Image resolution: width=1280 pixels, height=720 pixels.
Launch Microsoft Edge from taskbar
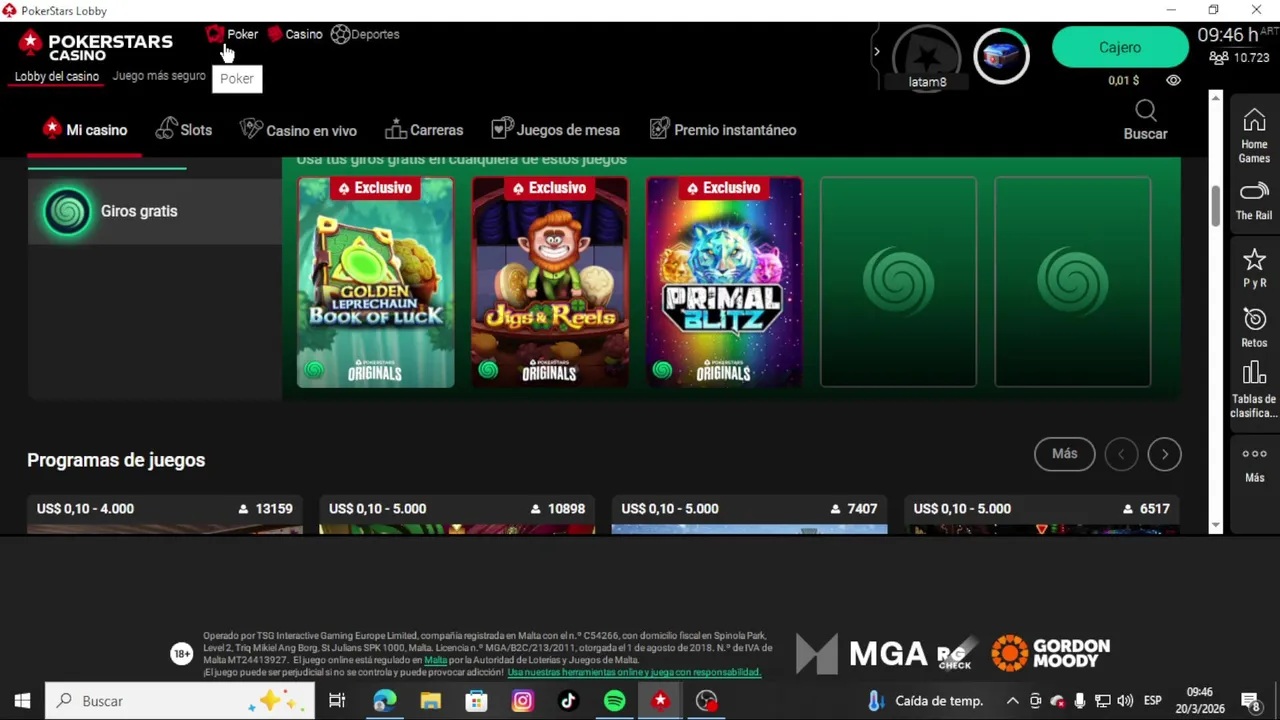384,701
